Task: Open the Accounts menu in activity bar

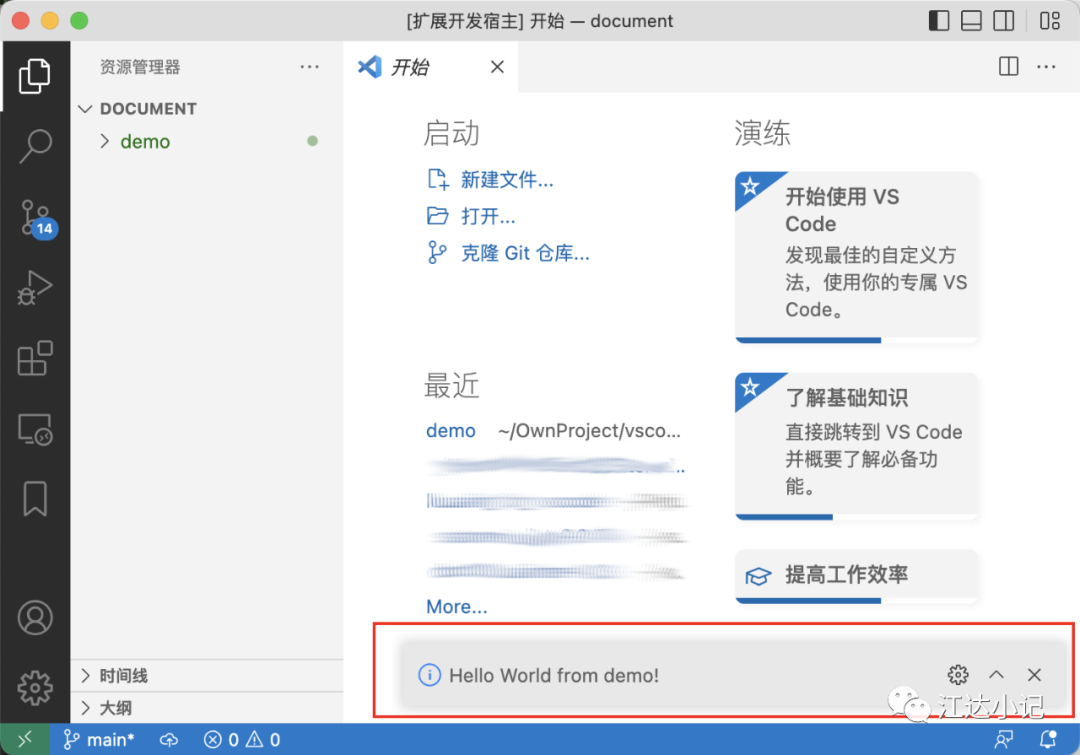Action: tap(34, 617)
